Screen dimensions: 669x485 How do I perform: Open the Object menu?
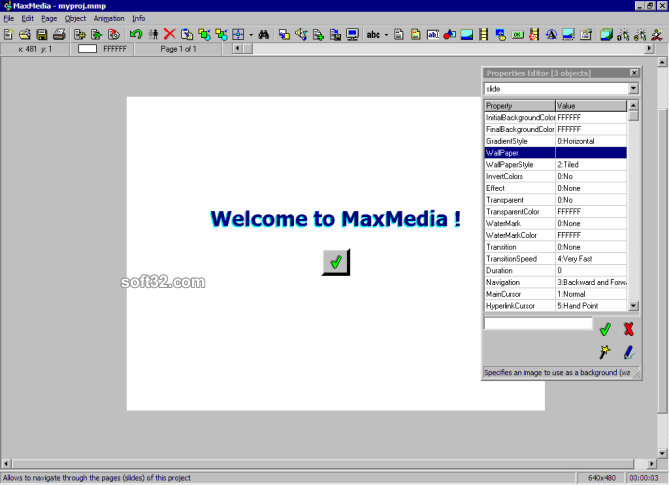(x=75, y=18)
